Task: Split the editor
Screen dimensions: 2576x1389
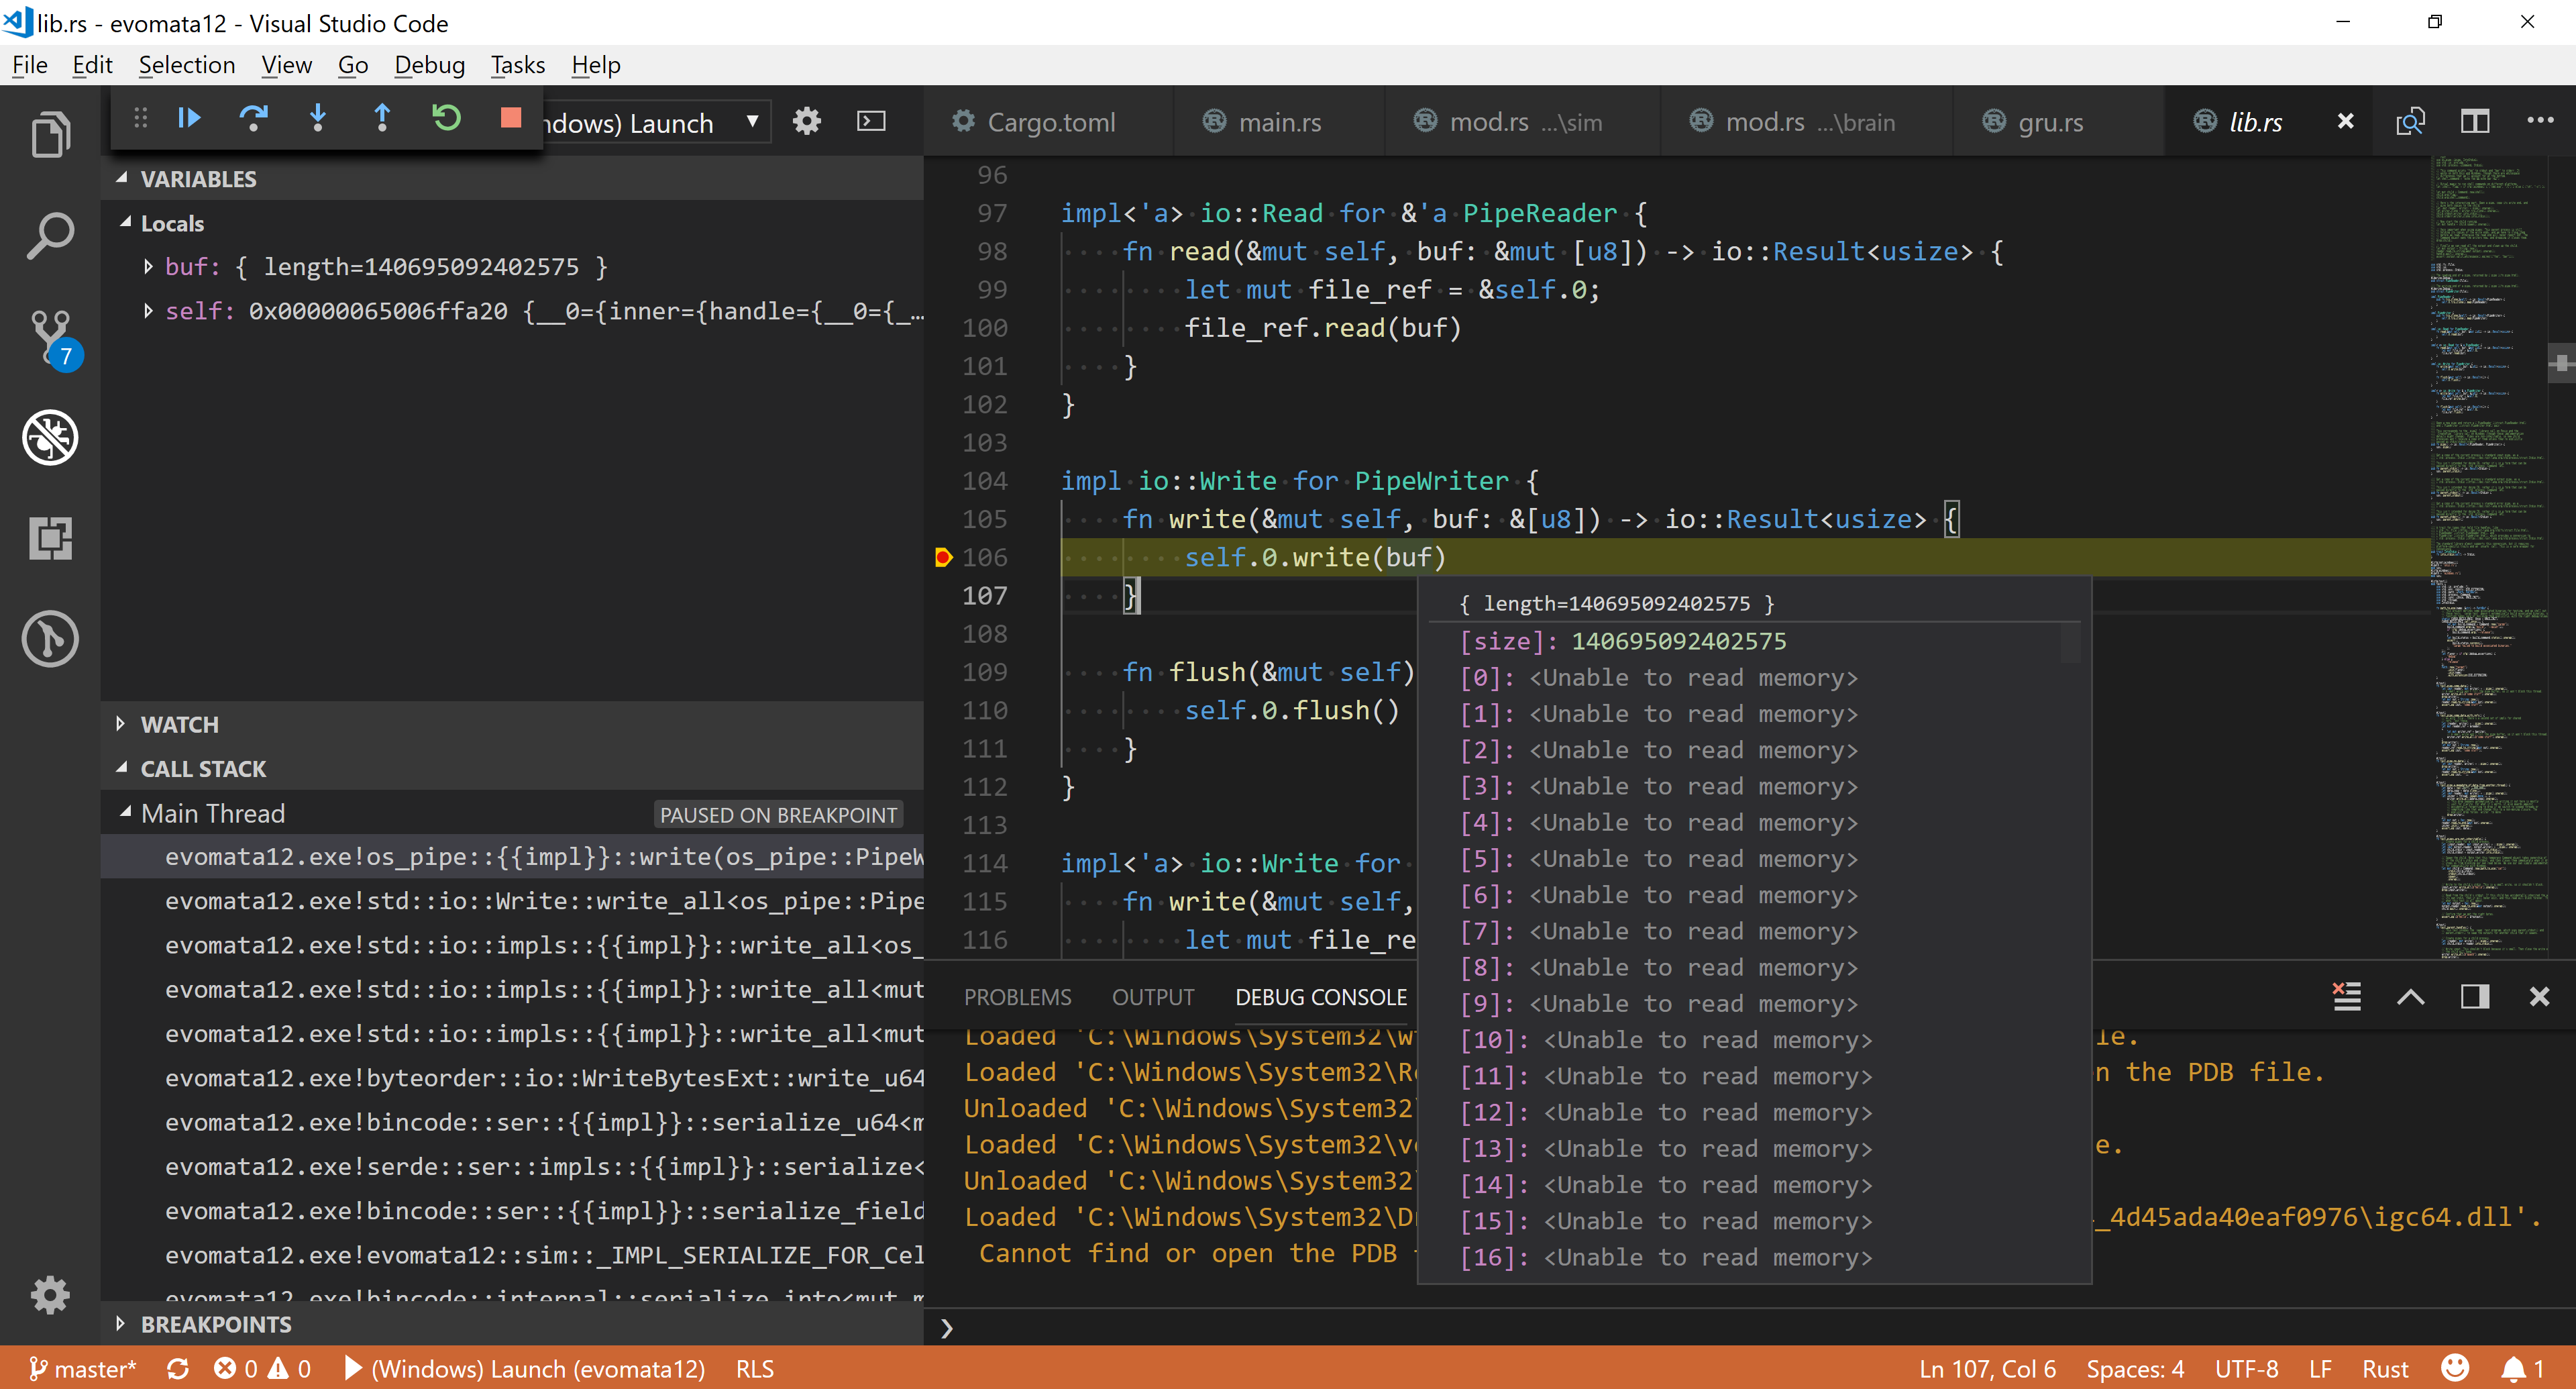Action: click(x=2474, y=122)
